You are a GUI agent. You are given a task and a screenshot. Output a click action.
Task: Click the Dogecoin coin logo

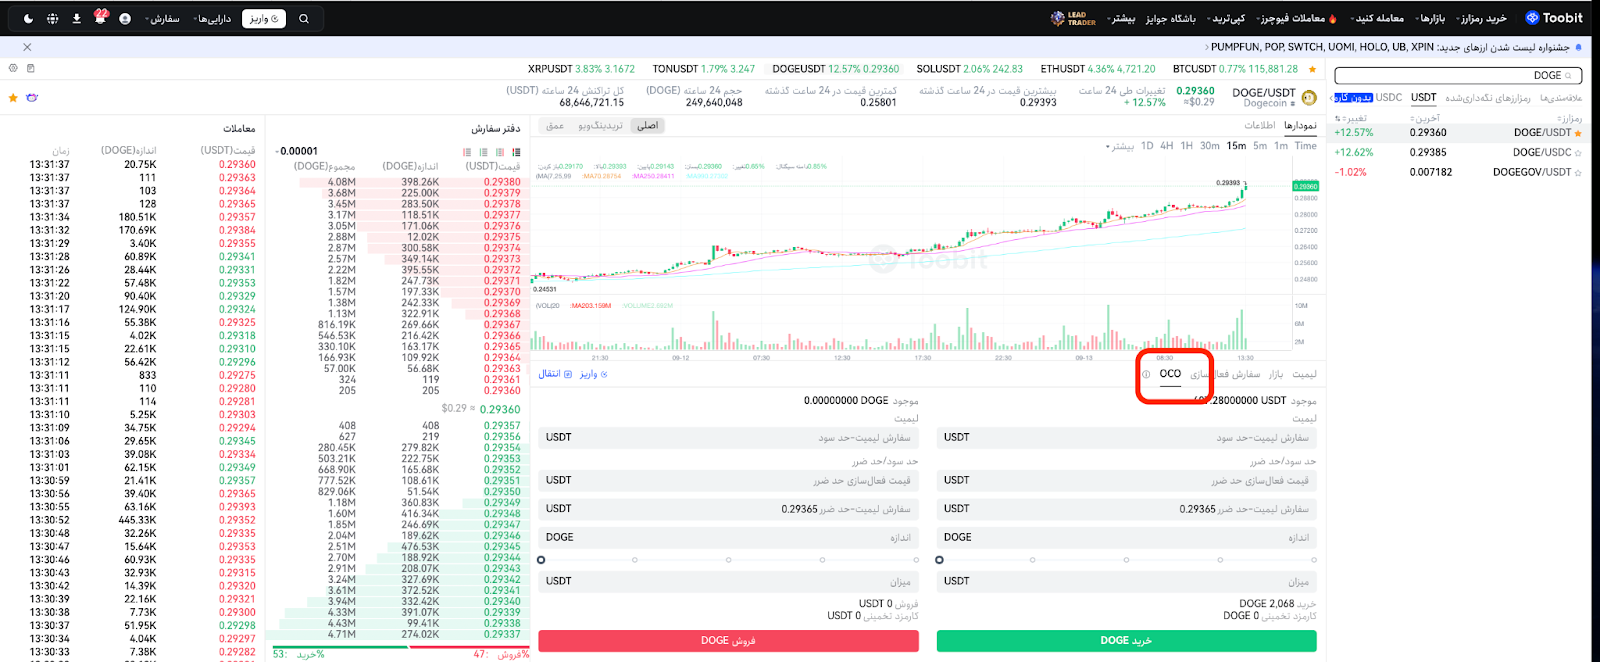coord(1309,97)
